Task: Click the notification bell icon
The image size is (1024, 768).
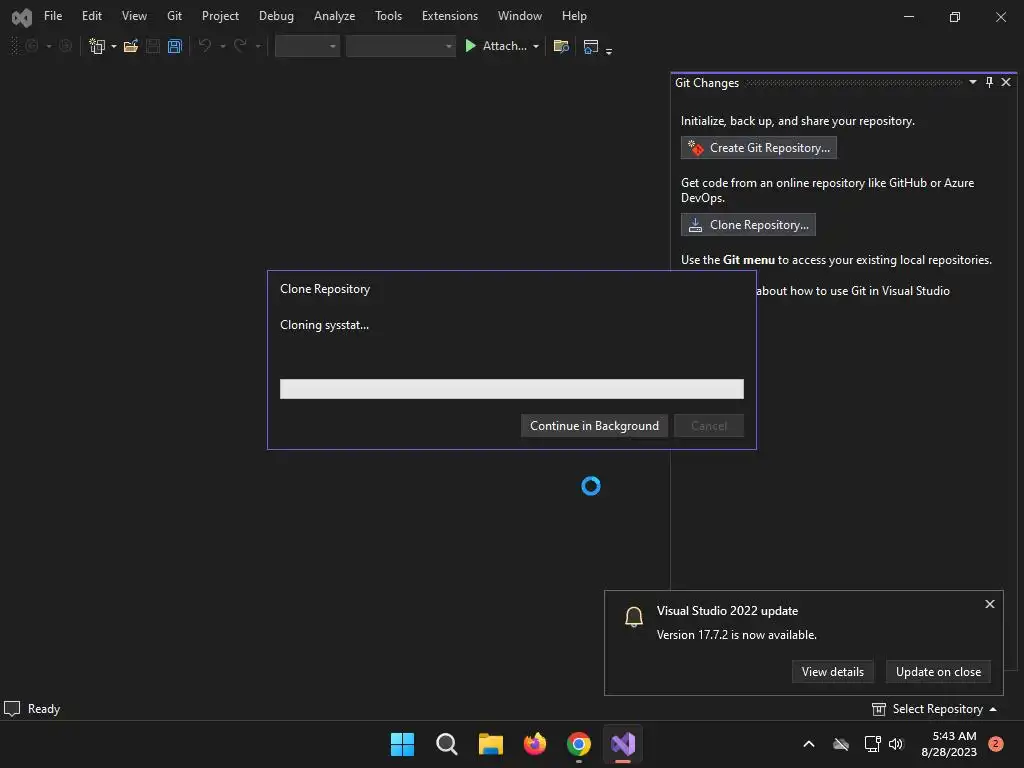Action: [633, 616]
